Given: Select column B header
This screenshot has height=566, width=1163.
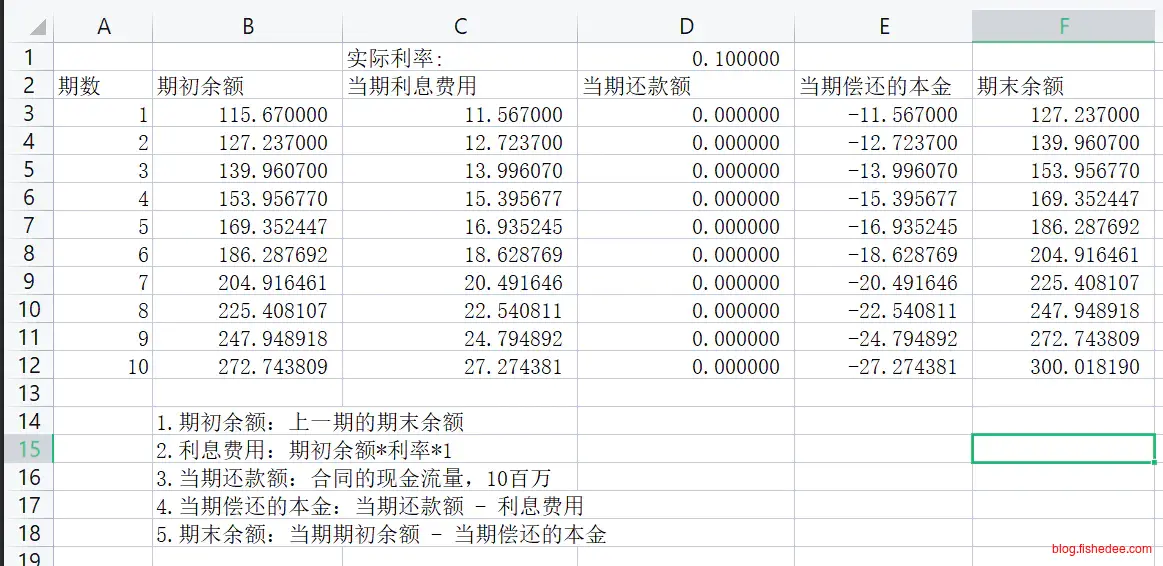Looking at the screenshot, I should 247,27.
